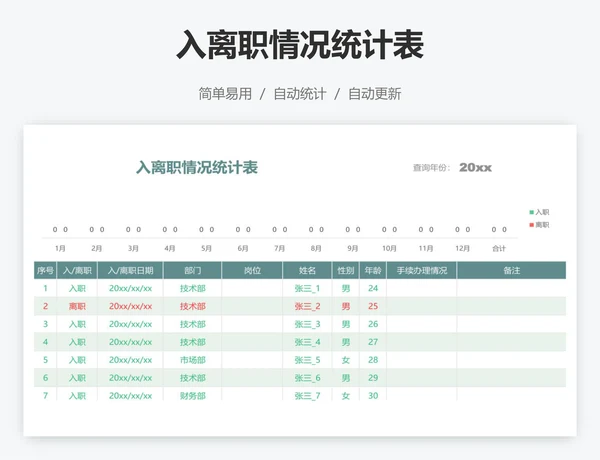600x460 pixels.
Task: Click the 8月 chart axis label
Action: pos(316,248)
